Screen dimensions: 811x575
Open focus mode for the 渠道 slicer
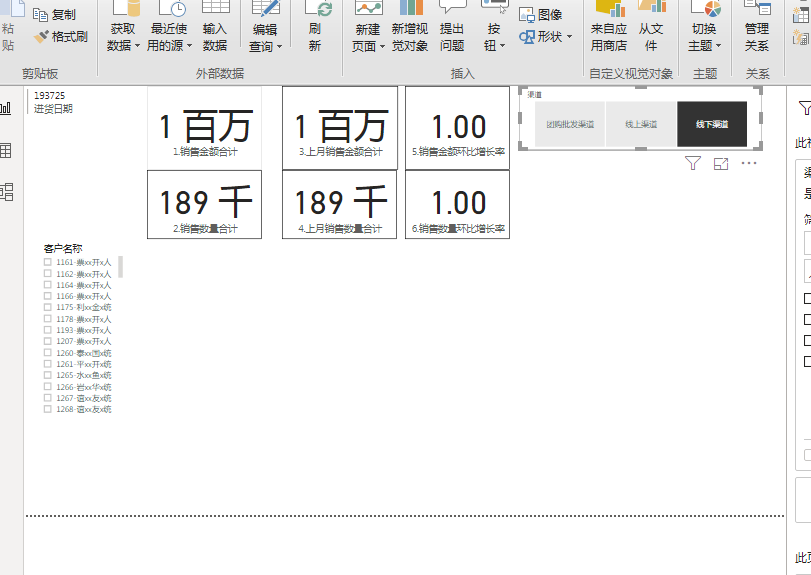tap(720, 164)
